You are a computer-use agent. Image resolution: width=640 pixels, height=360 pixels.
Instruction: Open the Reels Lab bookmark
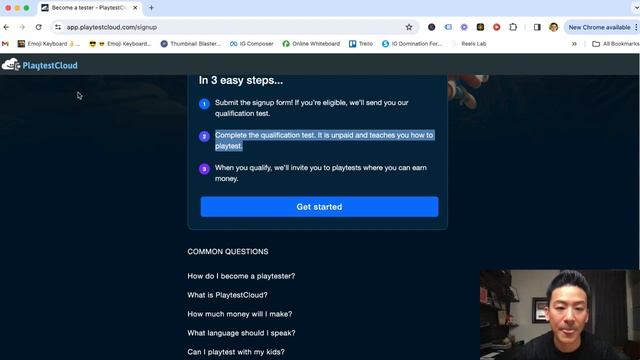point(469,44)
